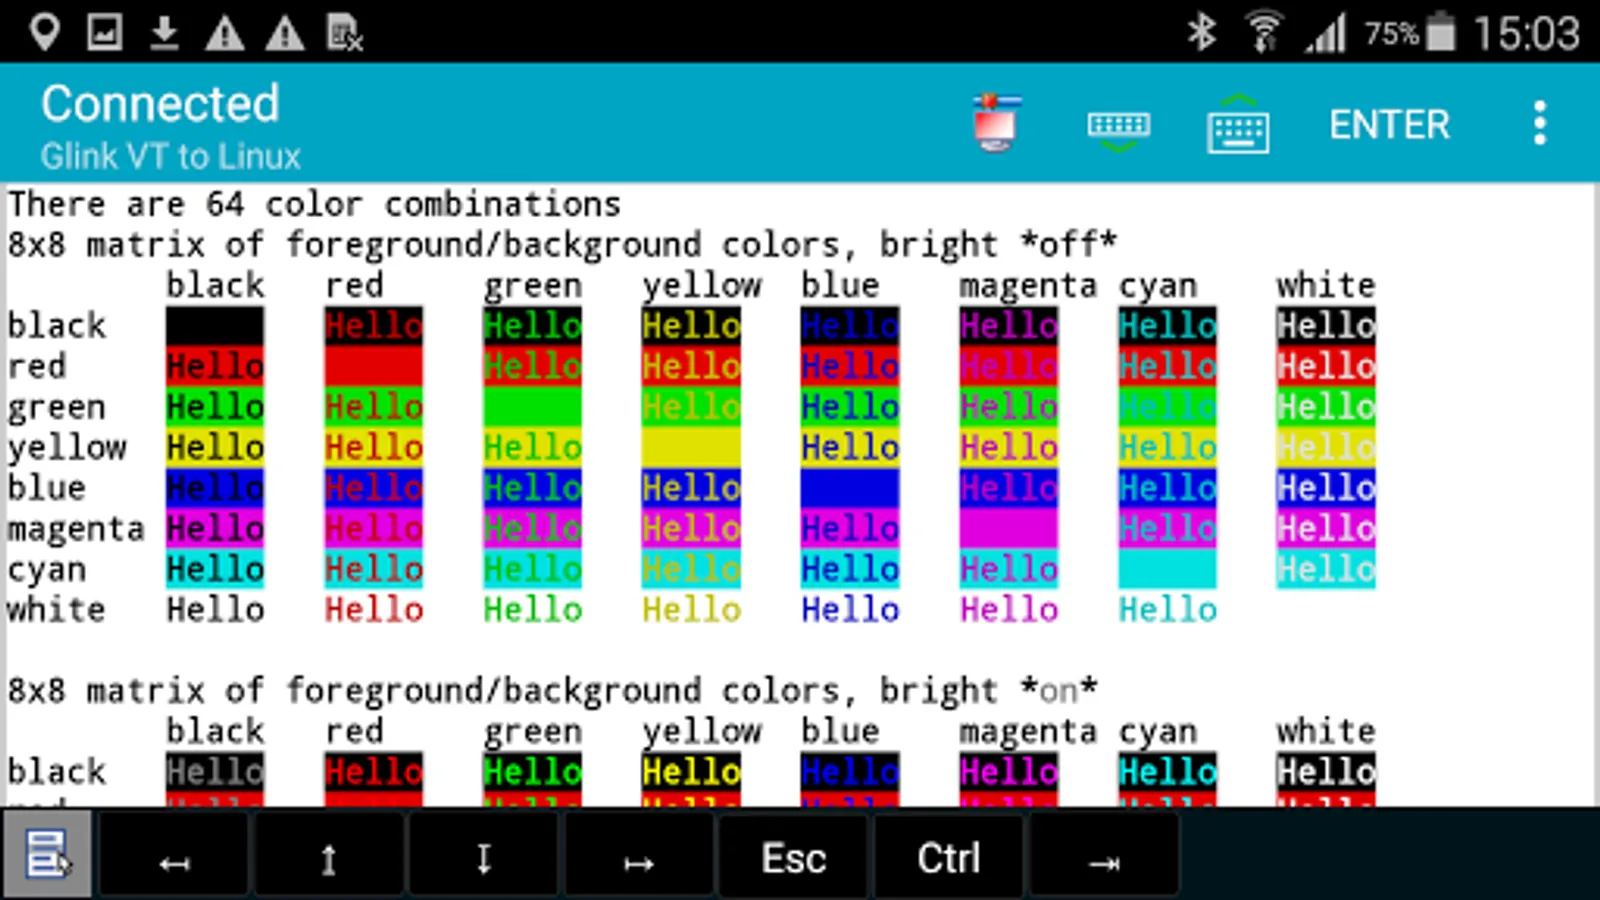This screenshot has width=1600, height=900.
Task: Tap the Bluetooth status icon
Action: 1201,33
